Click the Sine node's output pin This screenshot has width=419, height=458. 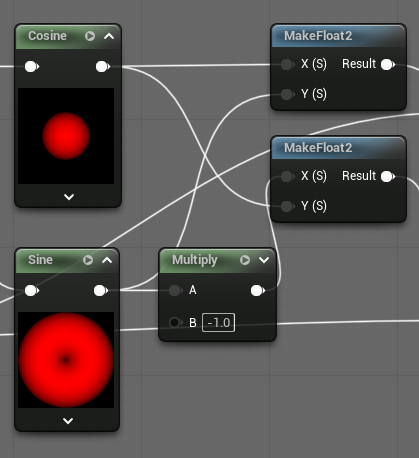coord(101,291)
